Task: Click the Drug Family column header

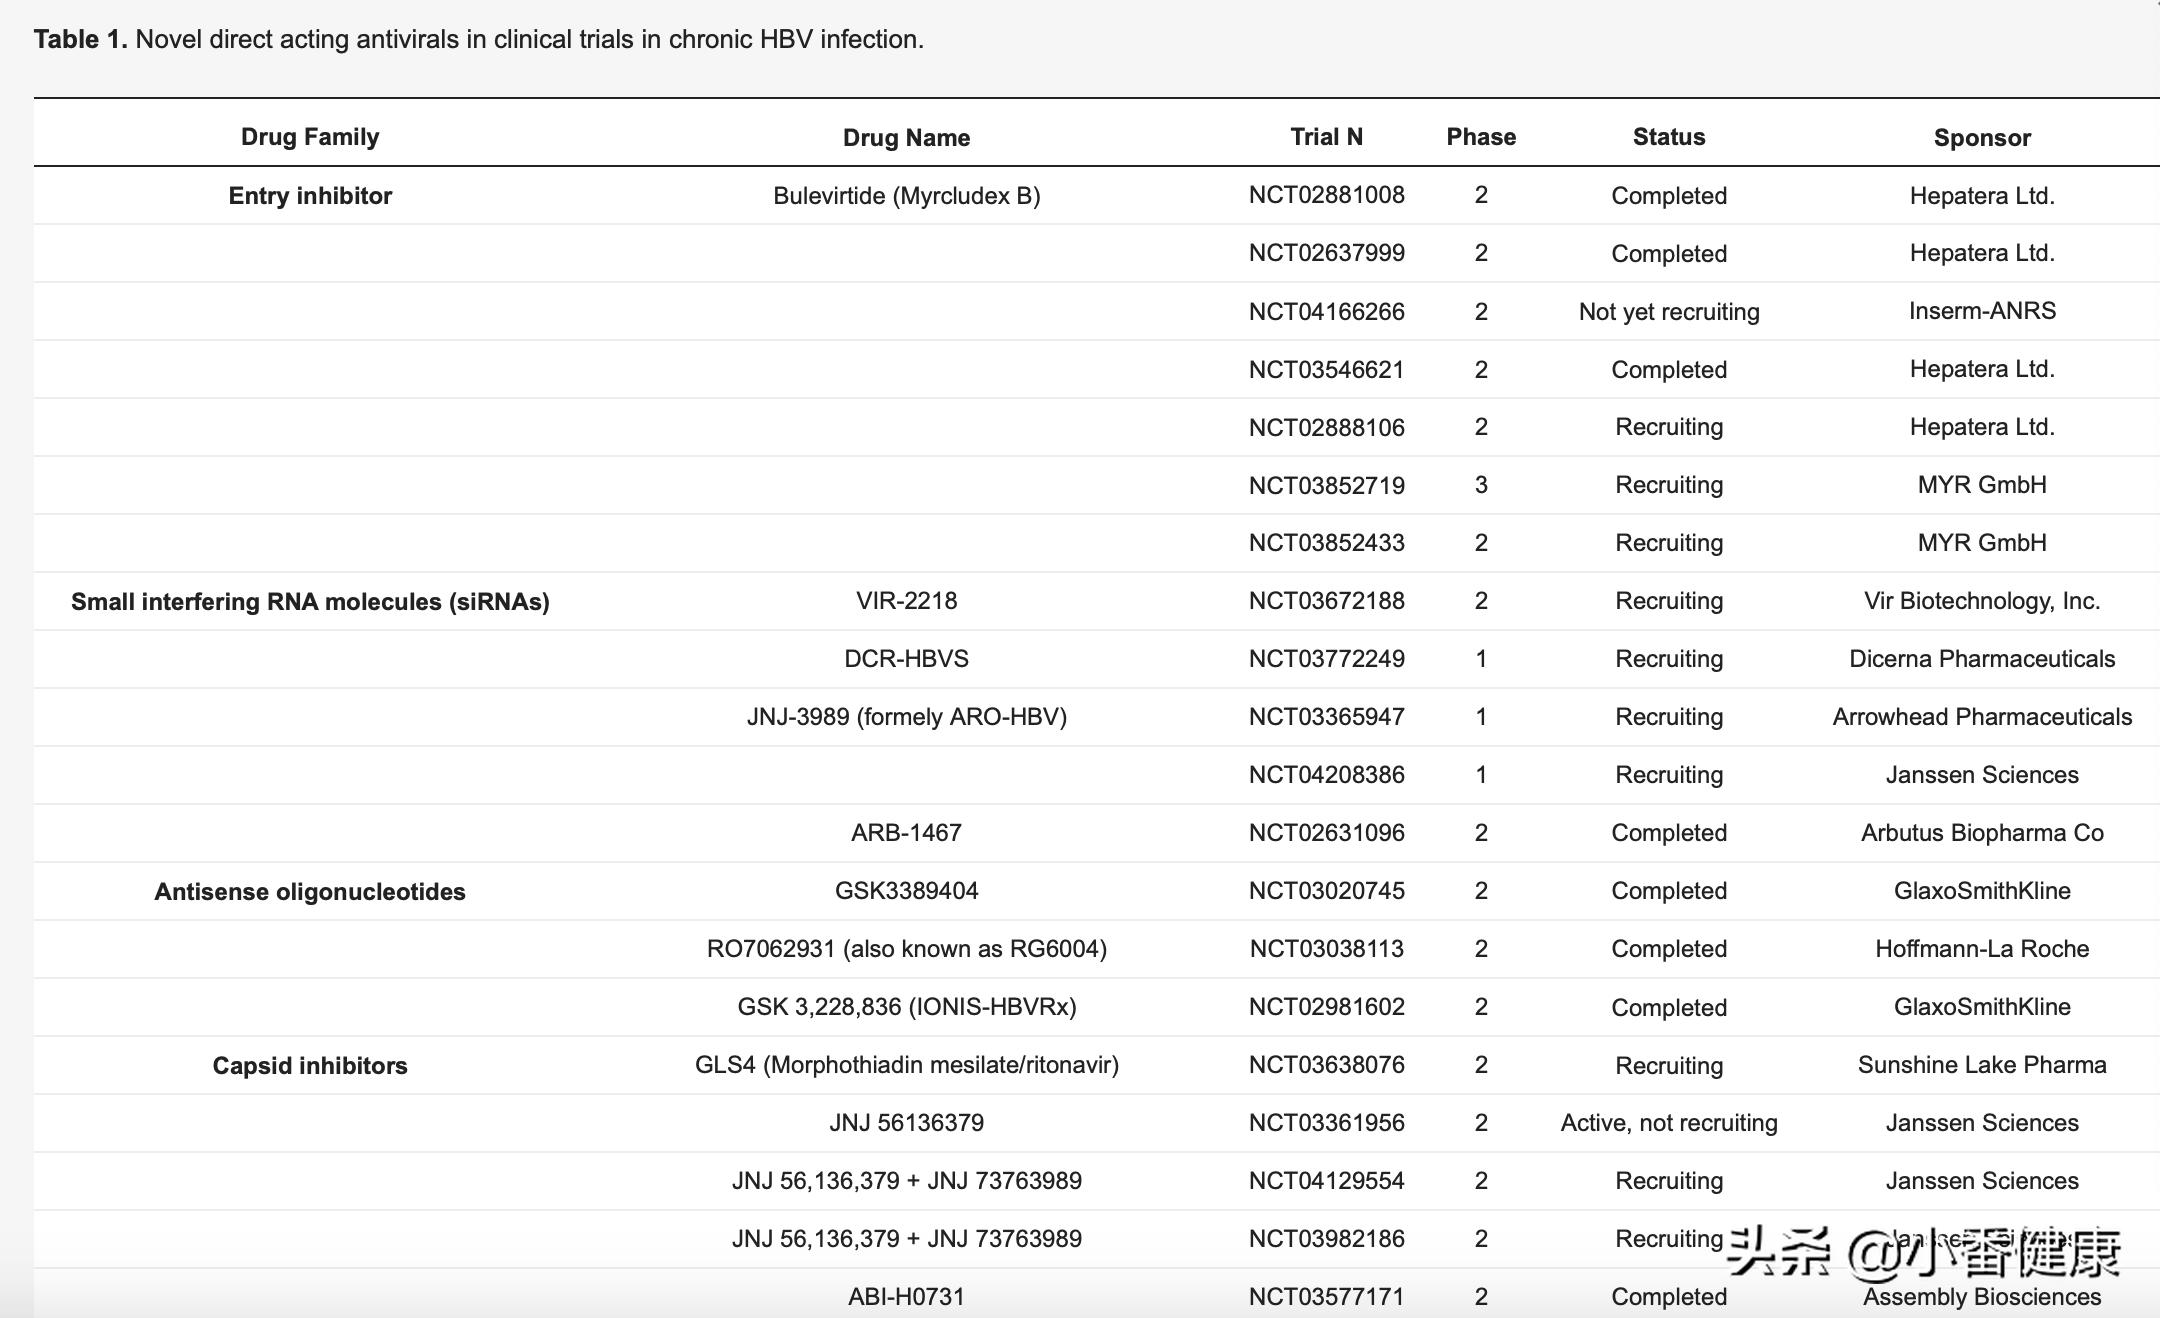Action: [310, 137]
